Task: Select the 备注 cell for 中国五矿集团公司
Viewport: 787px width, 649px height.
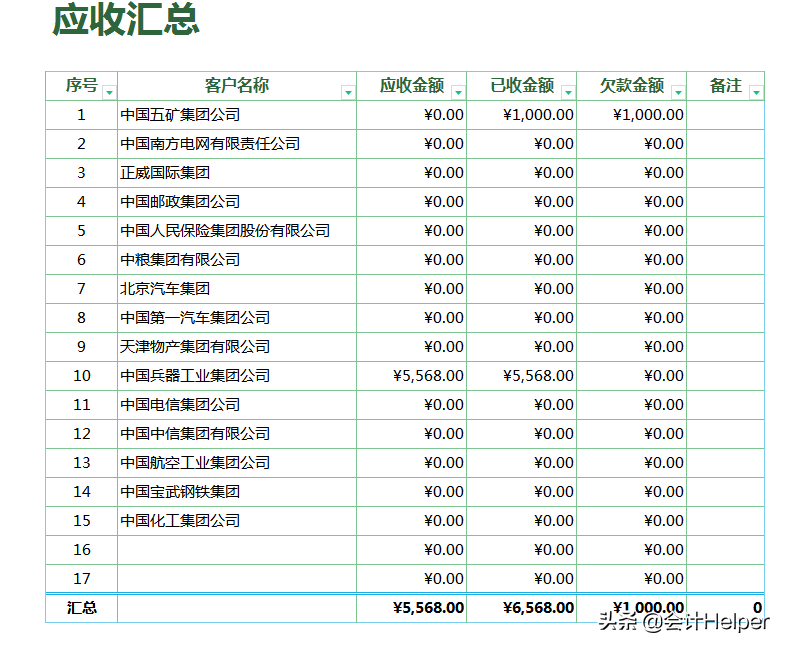Action: point(725,115)
